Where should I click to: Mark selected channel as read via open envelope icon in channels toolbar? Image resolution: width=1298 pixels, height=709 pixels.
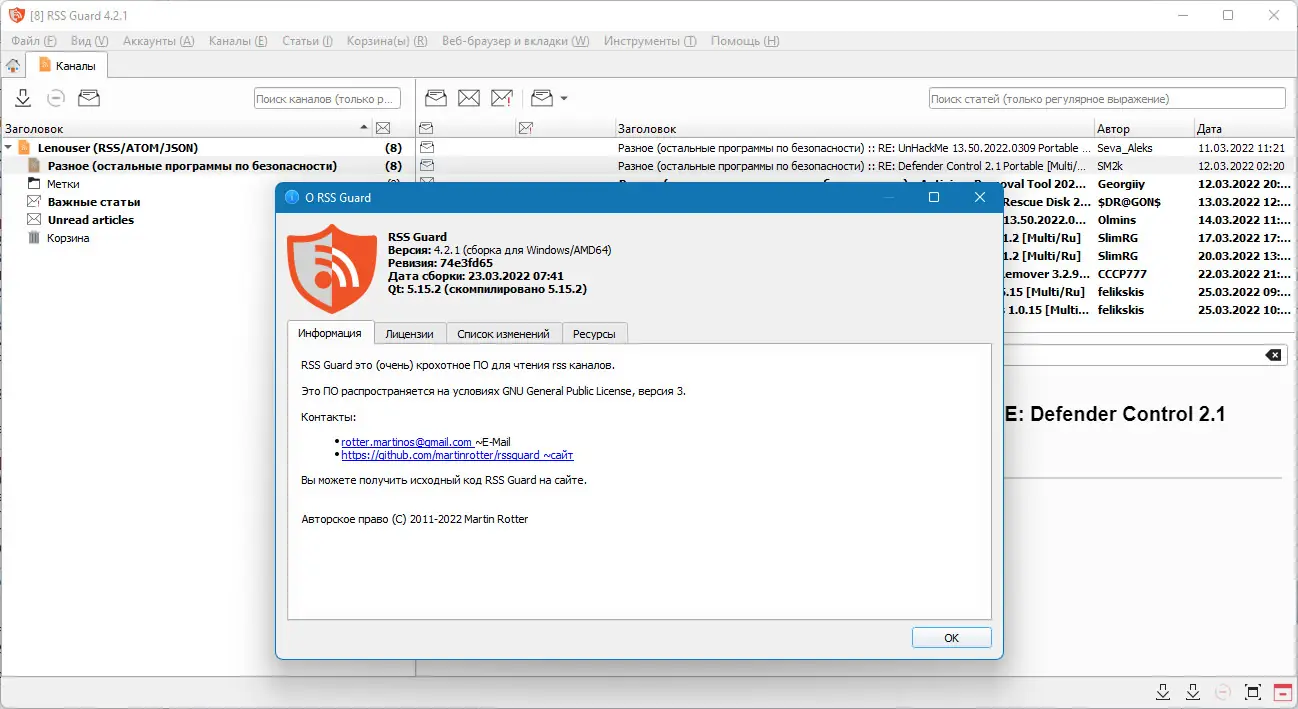[x=89, y=98]
